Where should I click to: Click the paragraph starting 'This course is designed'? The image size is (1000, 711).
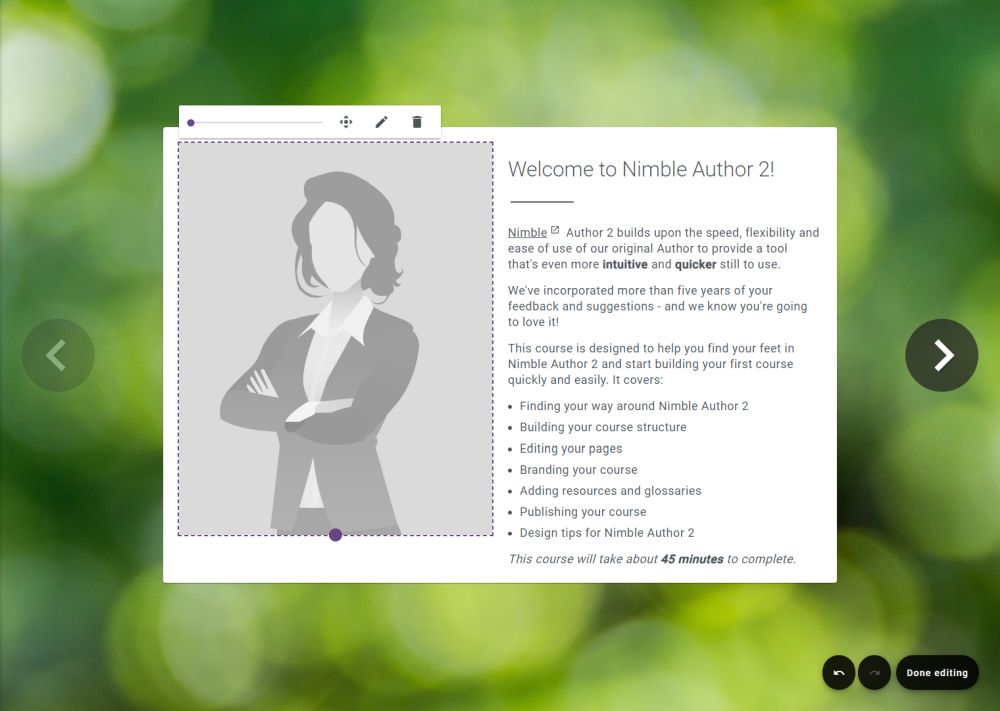pos(651,364)
